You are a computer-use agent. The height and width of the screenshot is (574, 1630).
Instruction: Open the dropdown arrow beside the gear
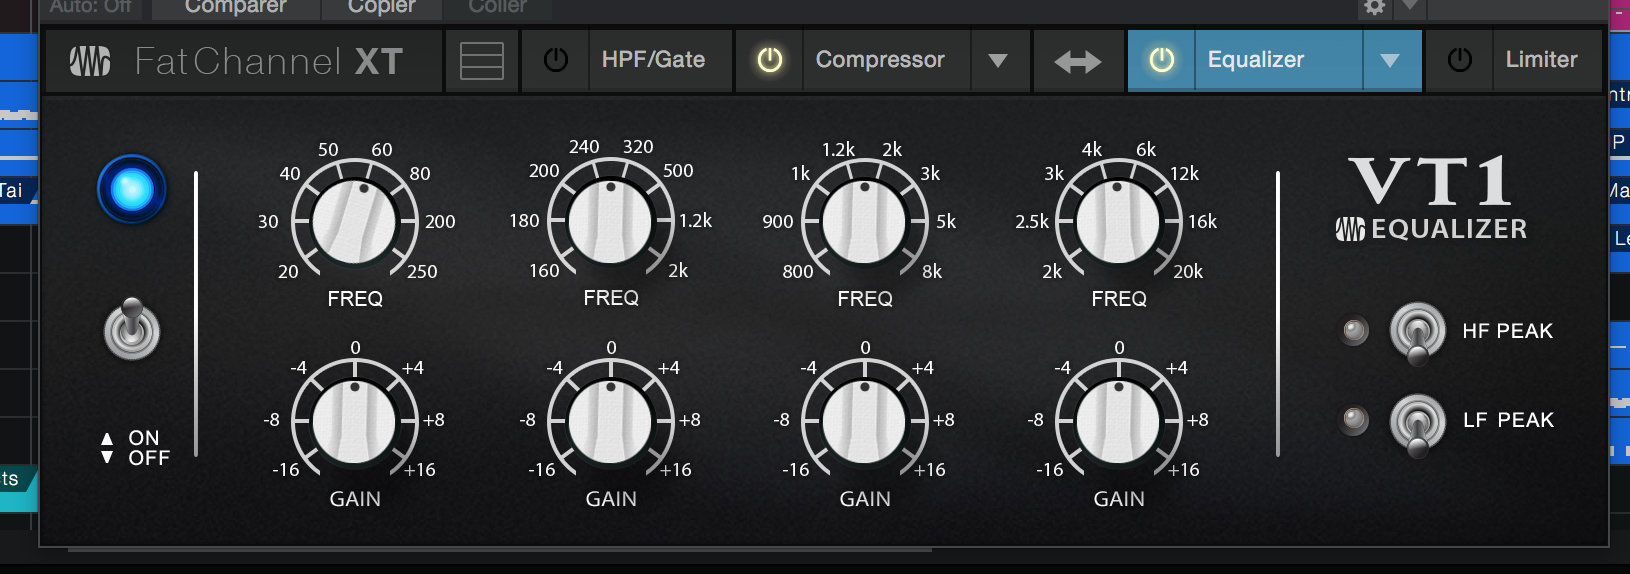[1410, 6]
